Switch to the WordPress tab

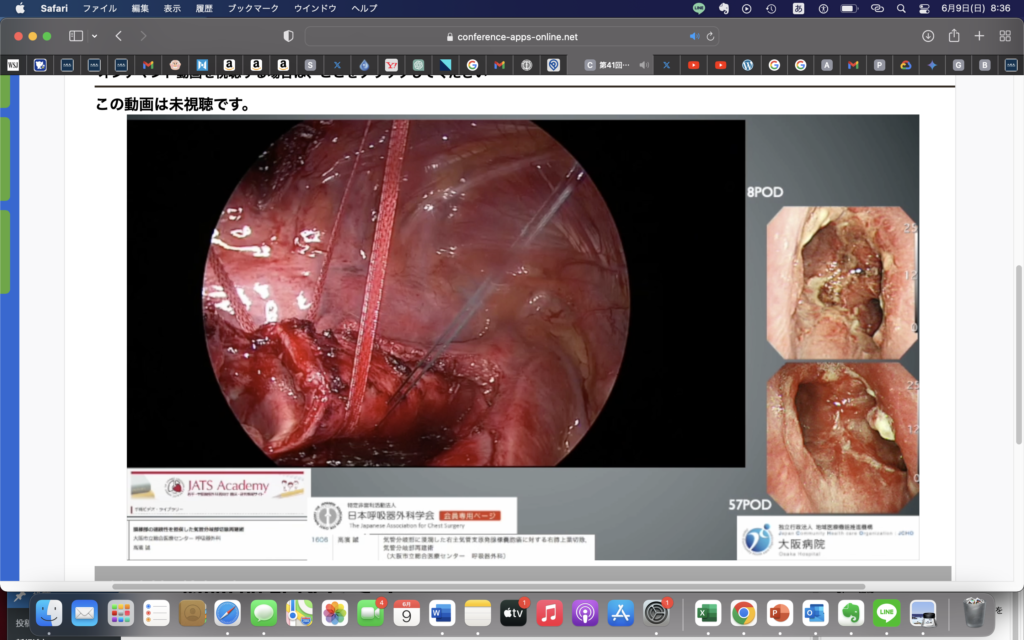[747, 65]
